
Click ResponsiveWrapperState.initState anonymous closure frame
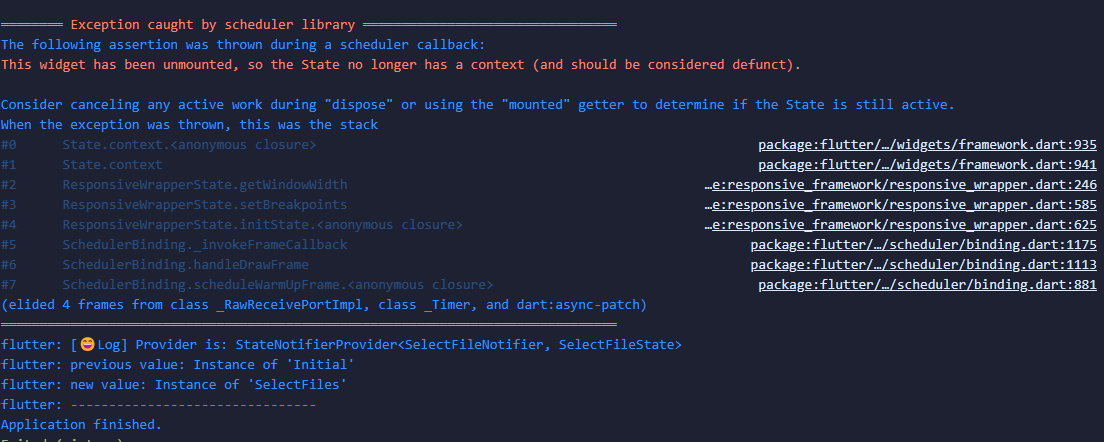[x=263, y=225]
